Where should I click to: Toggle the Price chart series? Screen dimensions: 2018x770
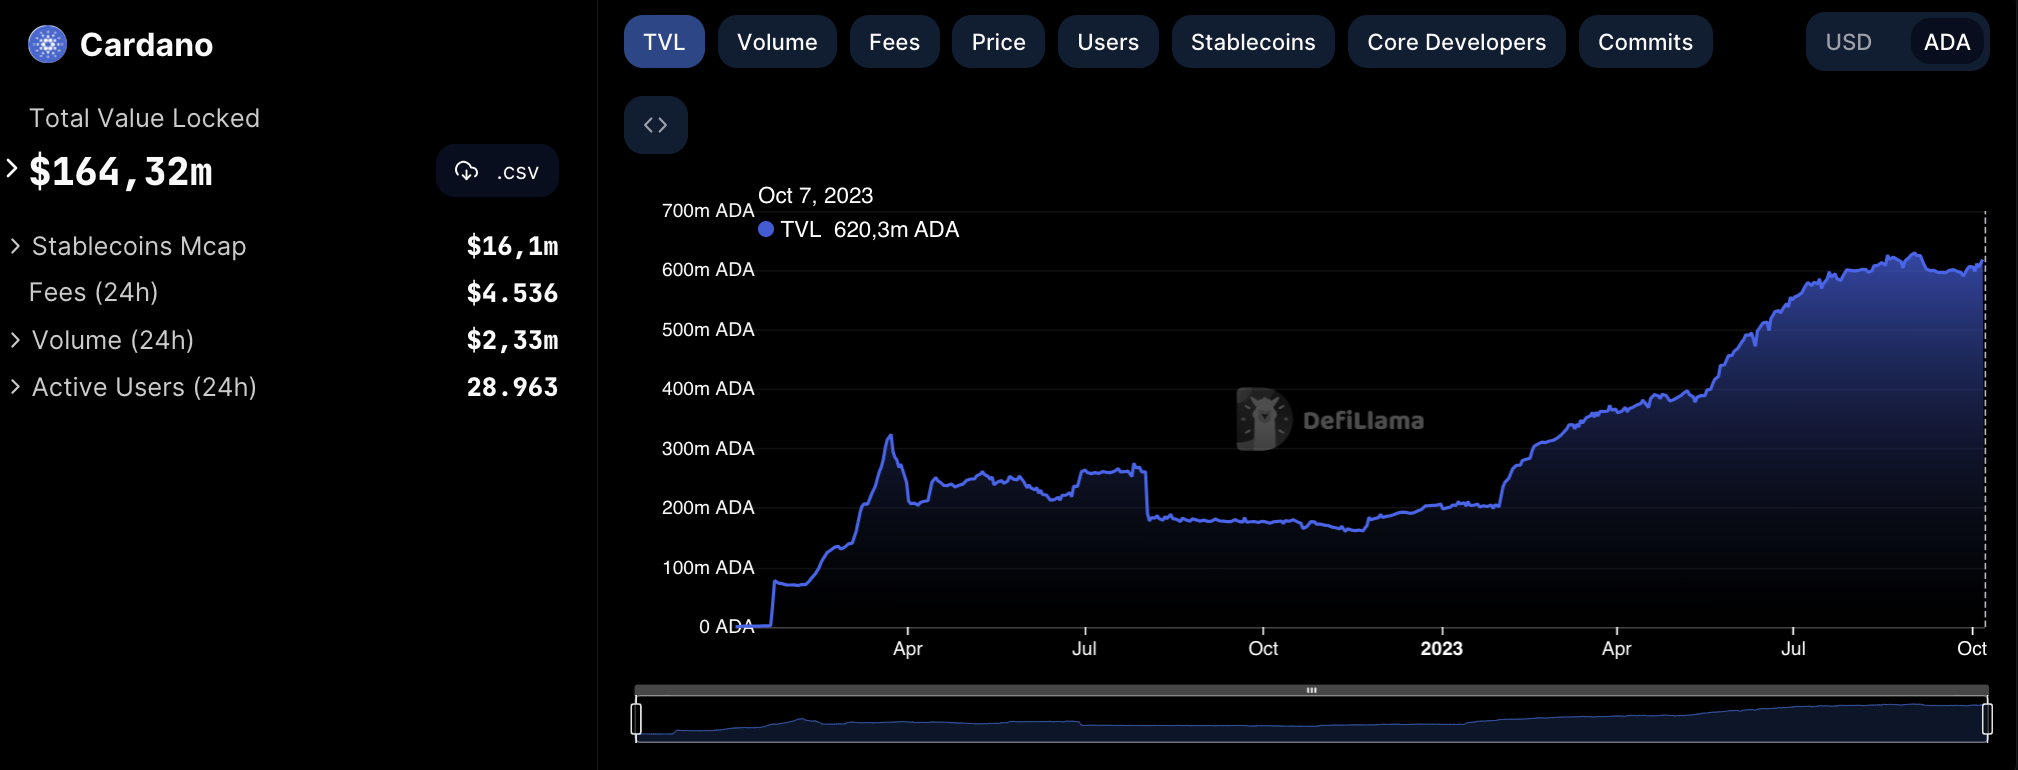pos(998,42)
